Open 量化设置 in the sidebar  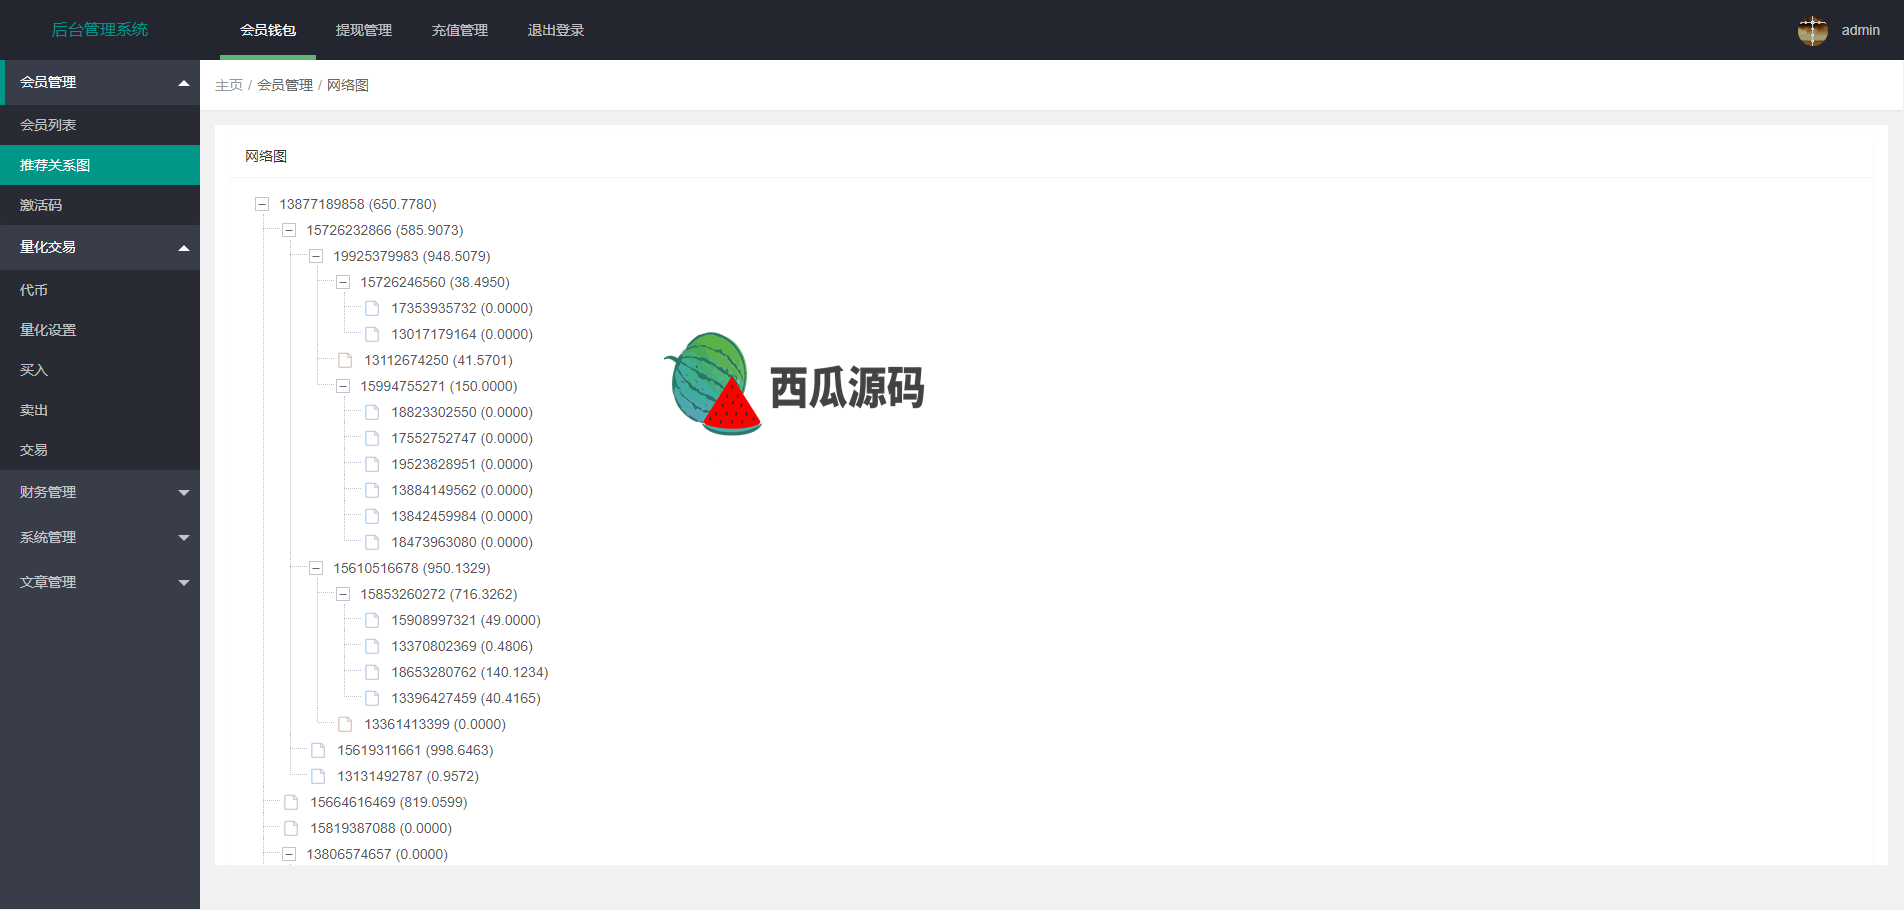[100, 330]
